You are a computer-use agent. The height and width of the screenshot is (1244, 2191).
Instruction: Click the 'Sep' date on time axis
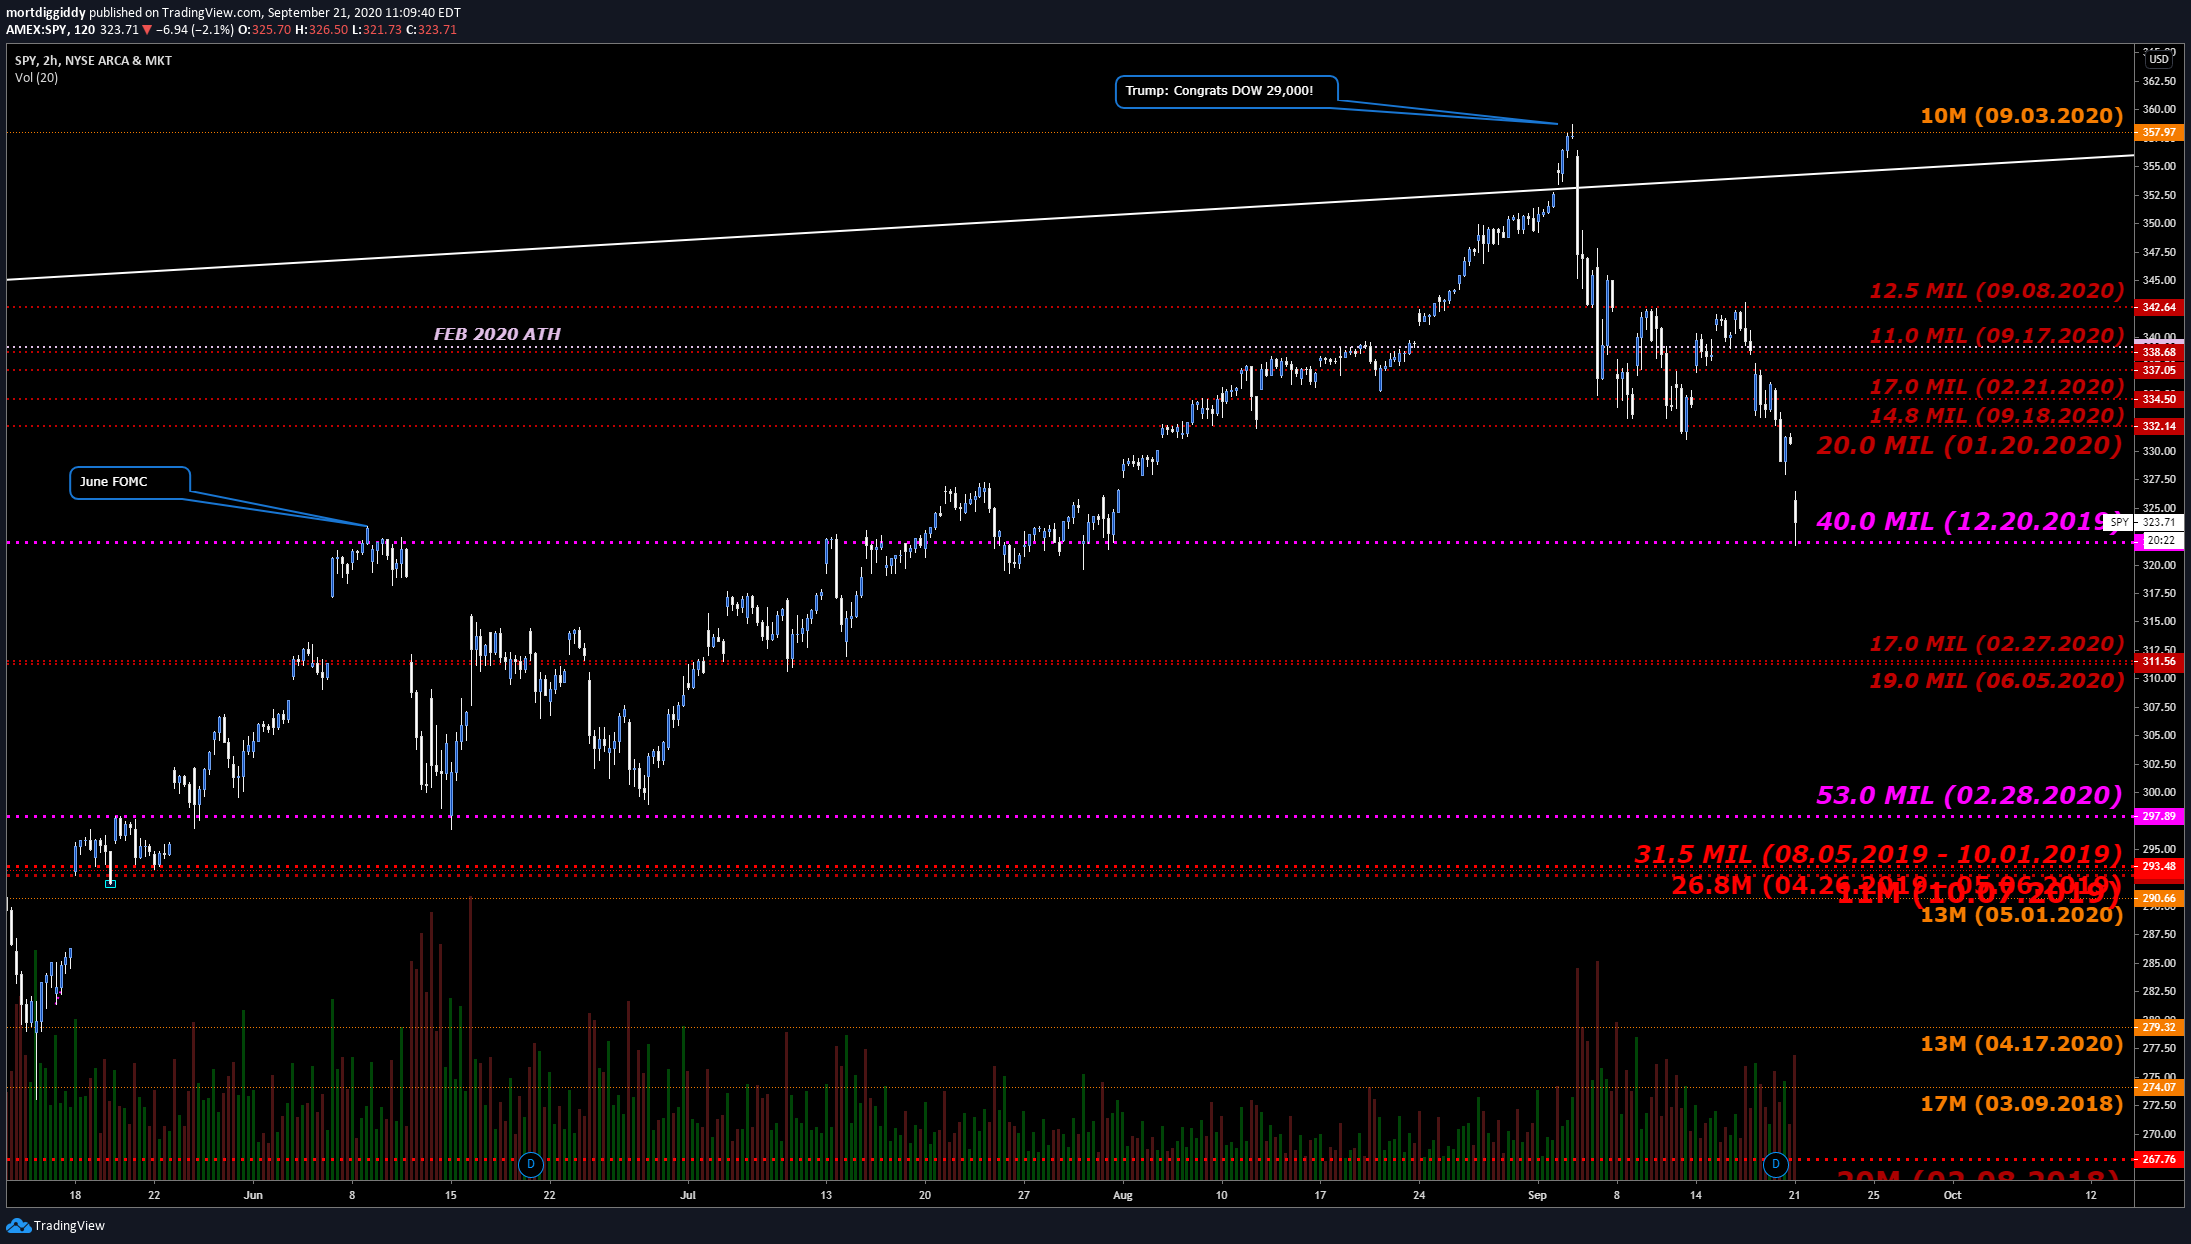[x=1538, y=1195]
